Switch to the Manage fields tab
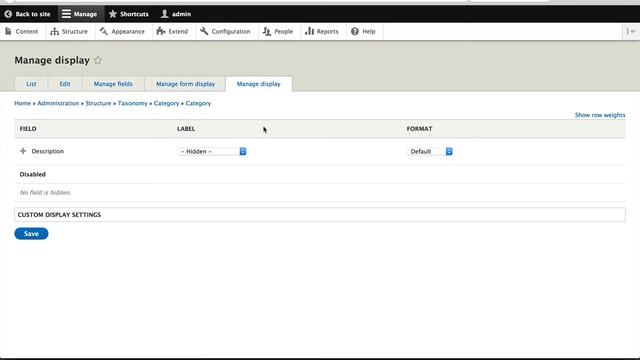Viewport: 640px width, 360px height. [113, 84]
